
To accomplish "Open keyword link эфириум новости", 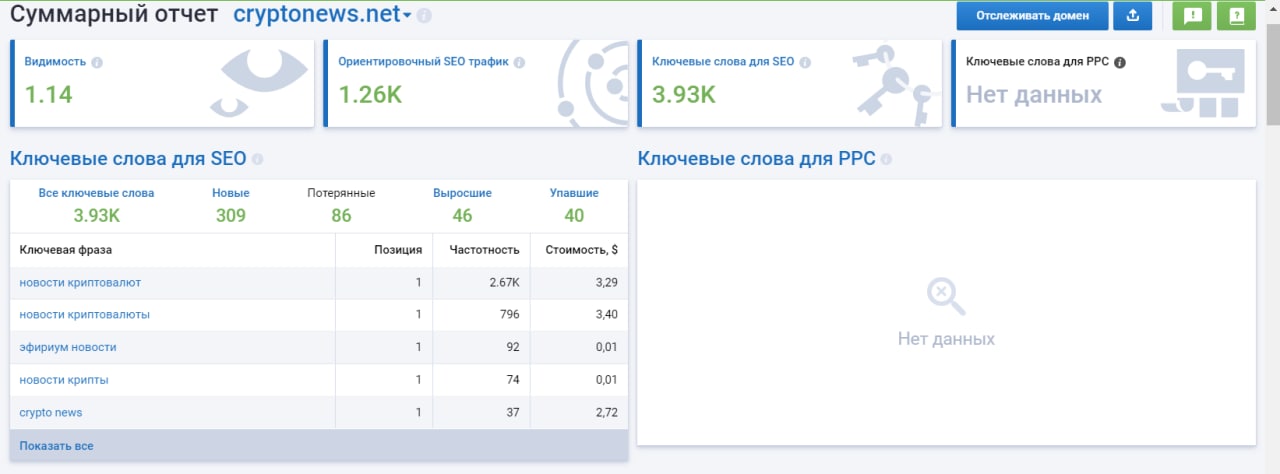I will point(68,347).
